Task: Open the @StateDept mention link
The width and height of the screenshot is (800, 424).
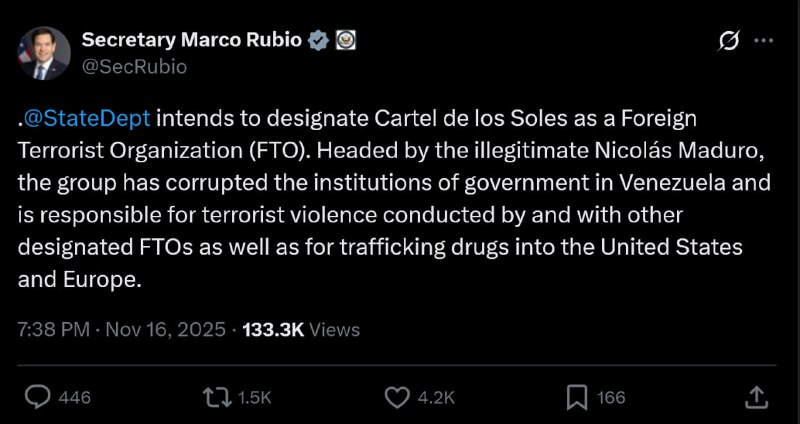Action: click(x=86, y=118)
